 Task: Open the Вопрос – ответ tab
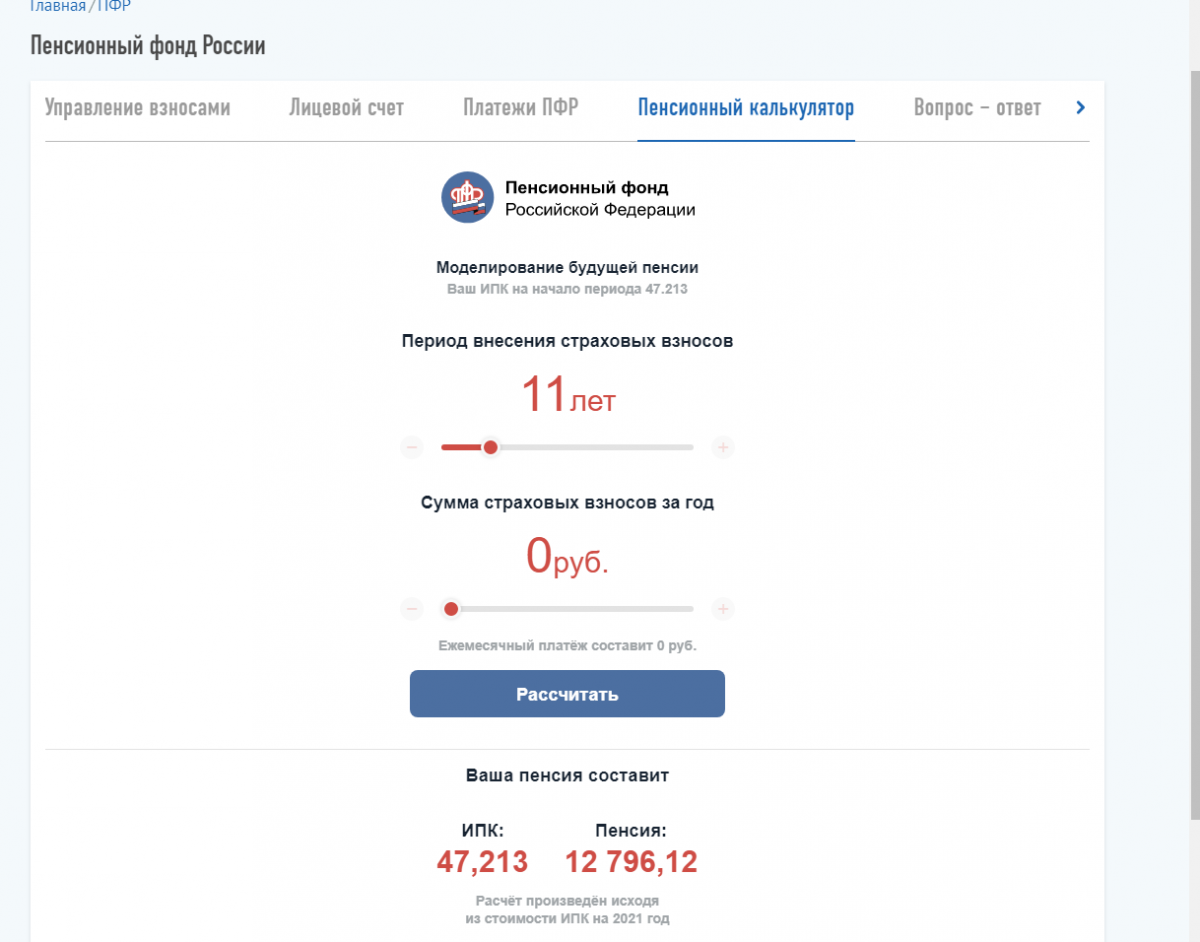tap(977, 108)
